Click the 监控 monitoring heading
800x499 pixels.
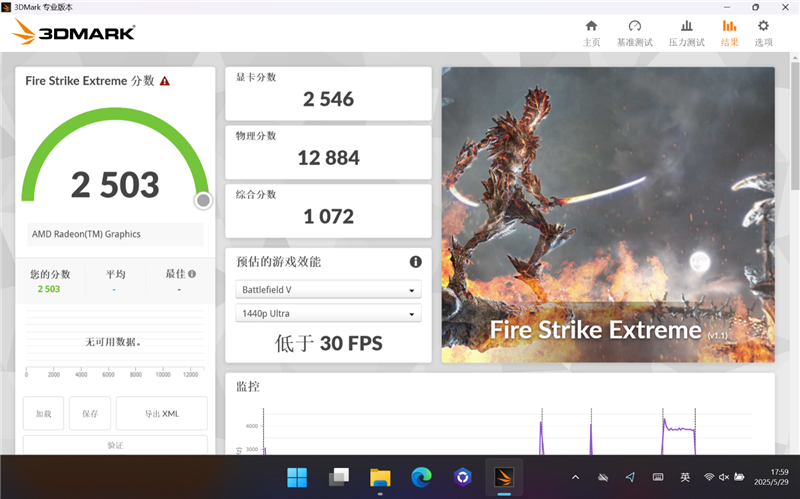tap(248, 386)
